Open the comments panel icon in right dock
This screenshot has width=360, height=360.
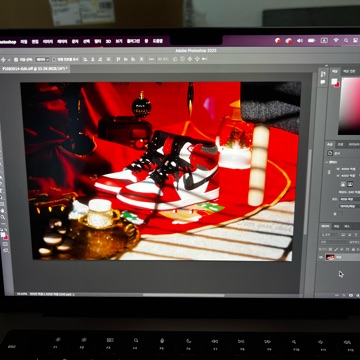pyautogui.click(x=322, y=82)
